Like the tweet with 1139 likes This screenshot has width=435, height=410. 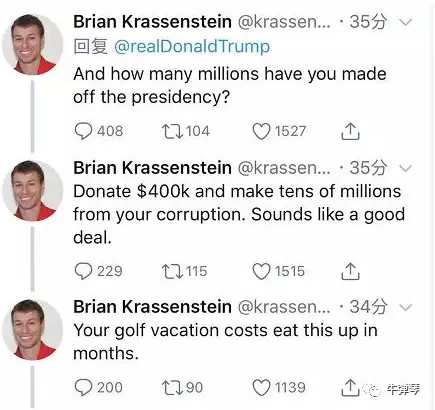[x=261, y=388]
